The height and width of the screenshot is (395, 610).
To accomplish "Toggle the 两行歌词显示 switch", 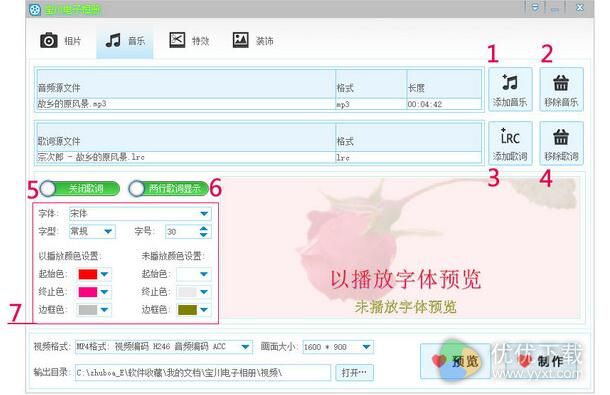I will tap(168, 189).
